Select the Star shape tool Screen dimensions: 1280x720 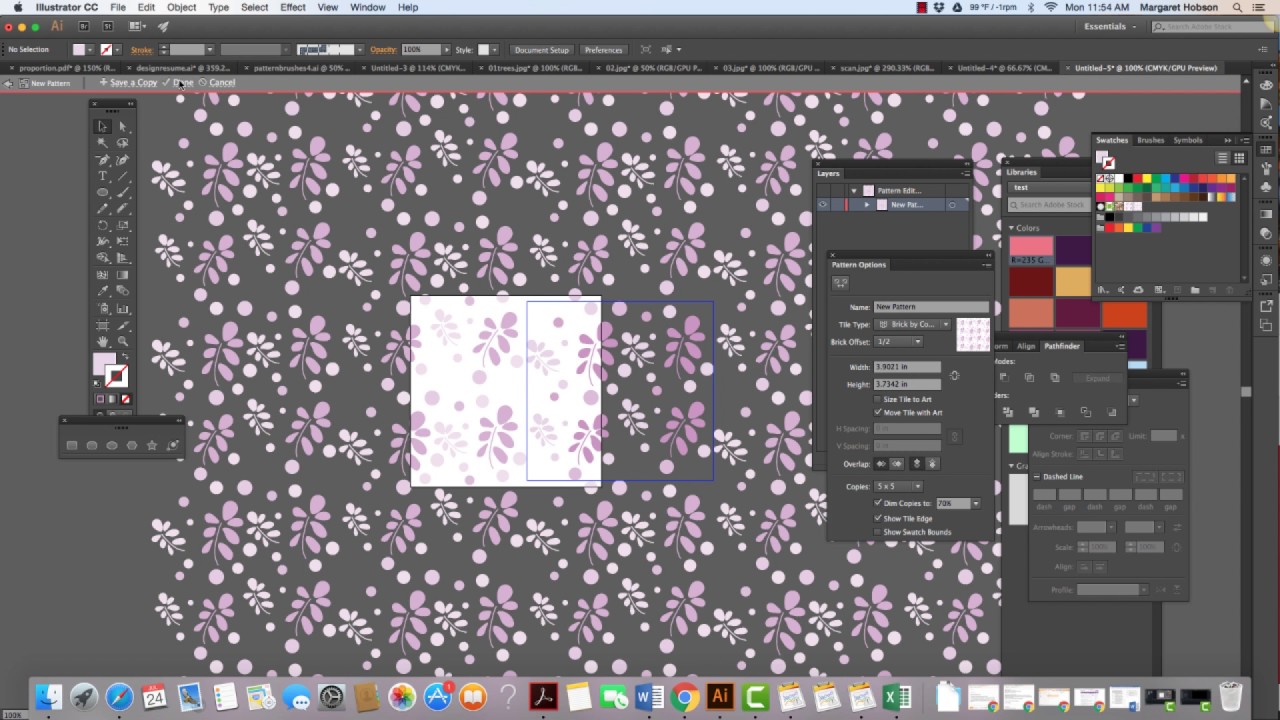(152, 445)
